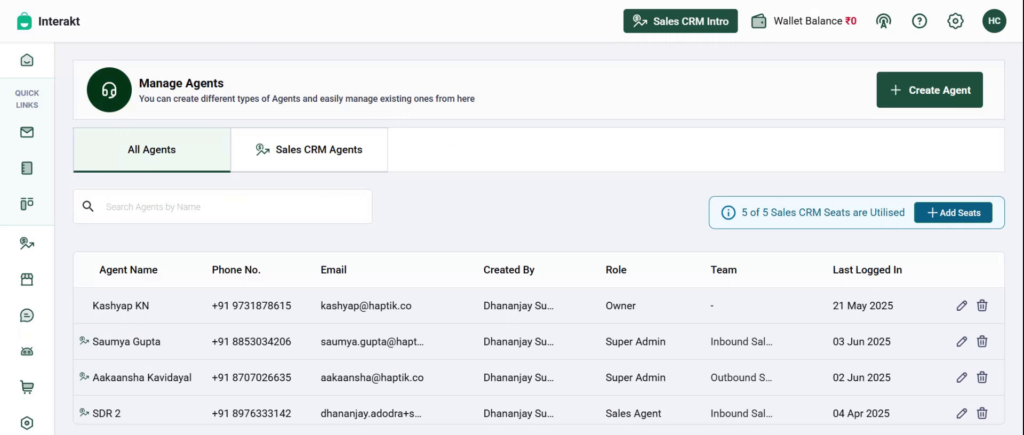
Task: Click the Add Seats button
Action: click(953, 212)
